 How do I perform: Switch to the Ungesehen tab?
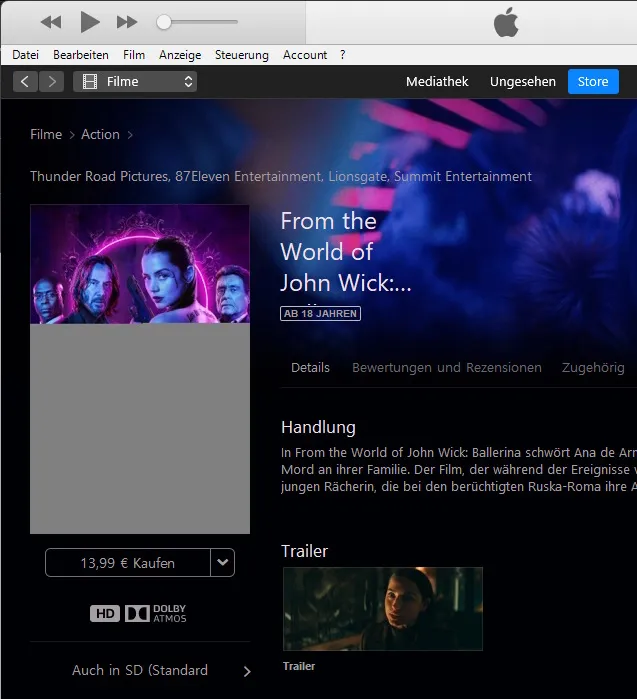[523, 82]
